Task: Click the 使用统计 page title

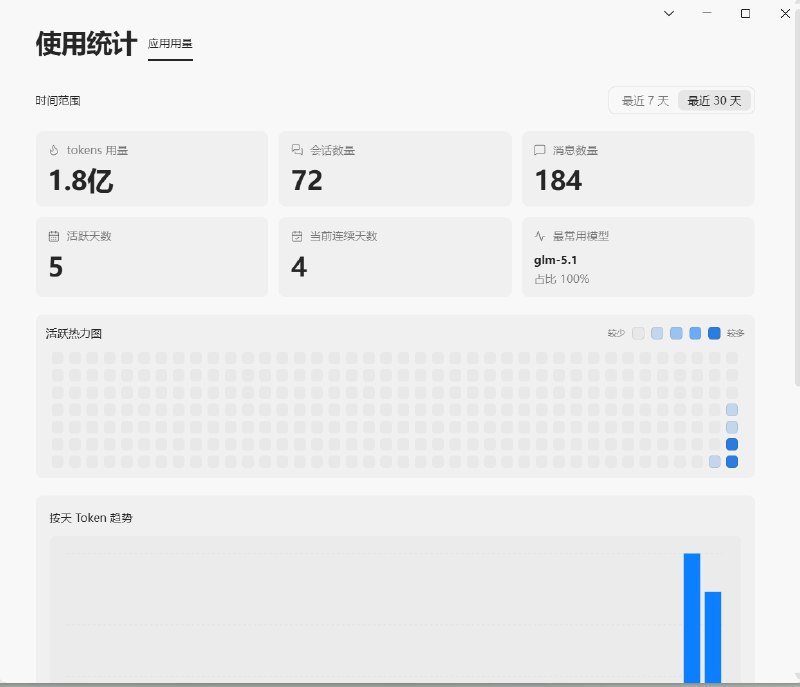Action: coord(86,44)
